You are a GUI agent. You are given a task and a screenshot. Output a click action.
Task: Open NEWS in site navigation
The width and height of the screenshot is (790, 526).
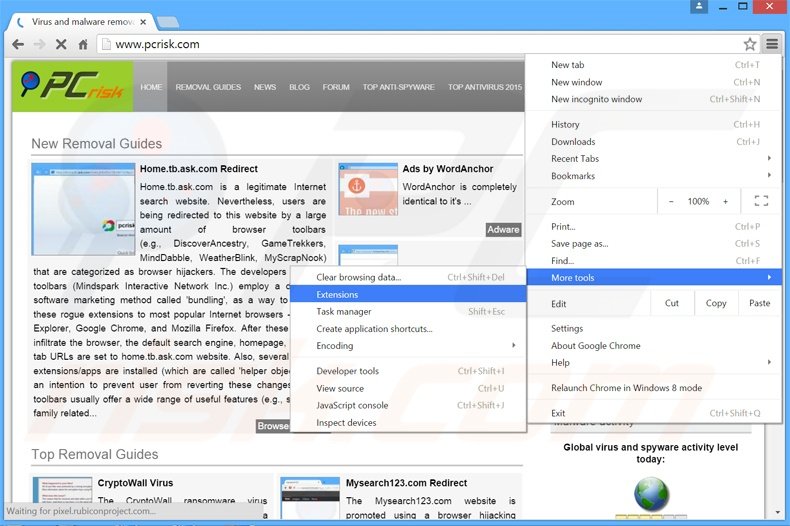click(x=265, y=87)
